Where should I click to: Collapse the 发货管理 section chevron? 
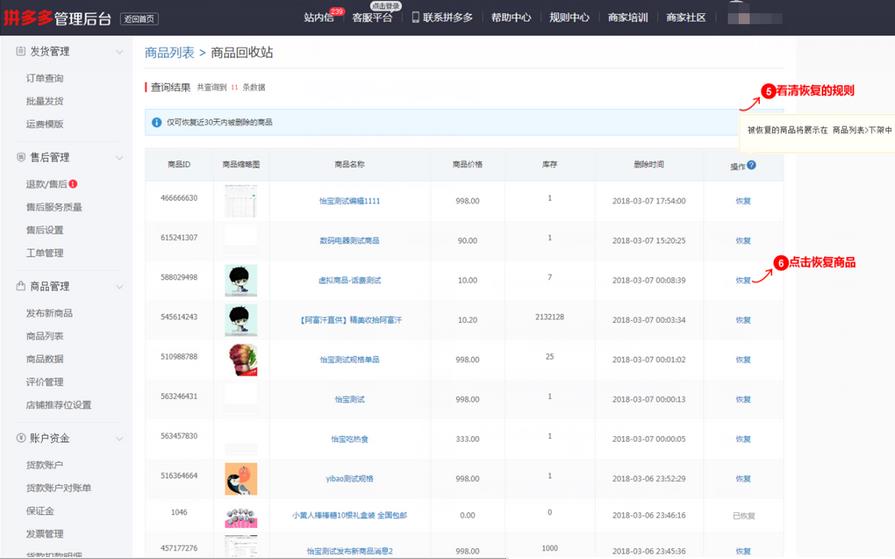coord(119,52)
